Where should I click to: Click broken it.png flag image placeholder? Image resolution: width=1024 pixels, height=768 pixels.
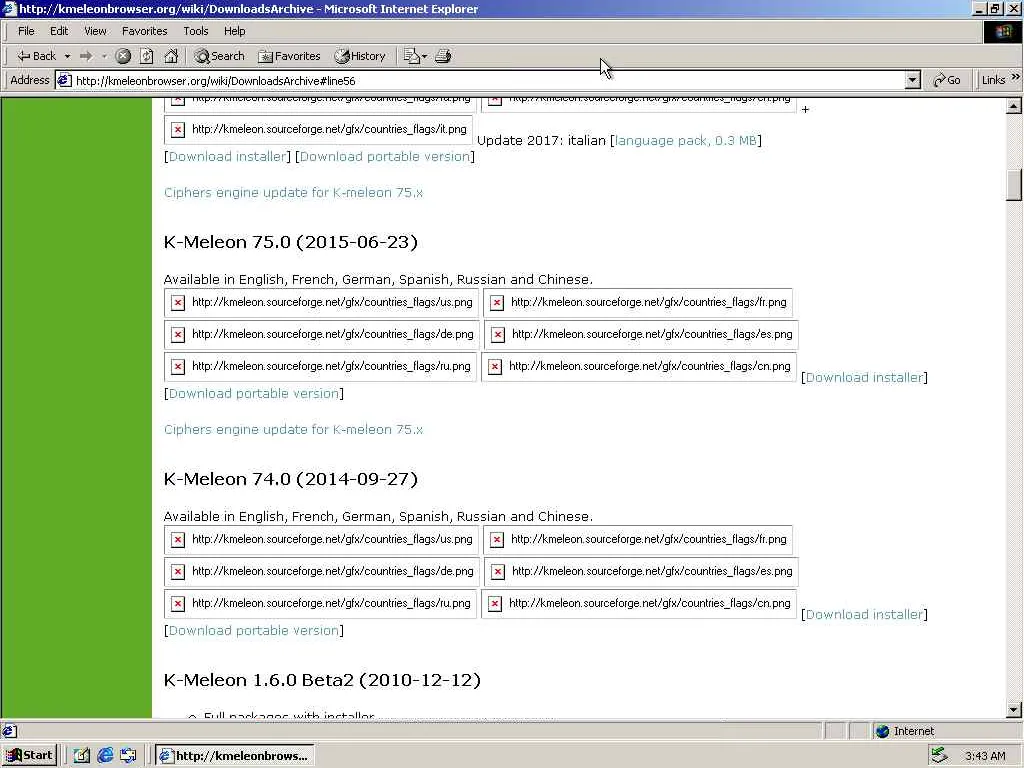point(319,129)
